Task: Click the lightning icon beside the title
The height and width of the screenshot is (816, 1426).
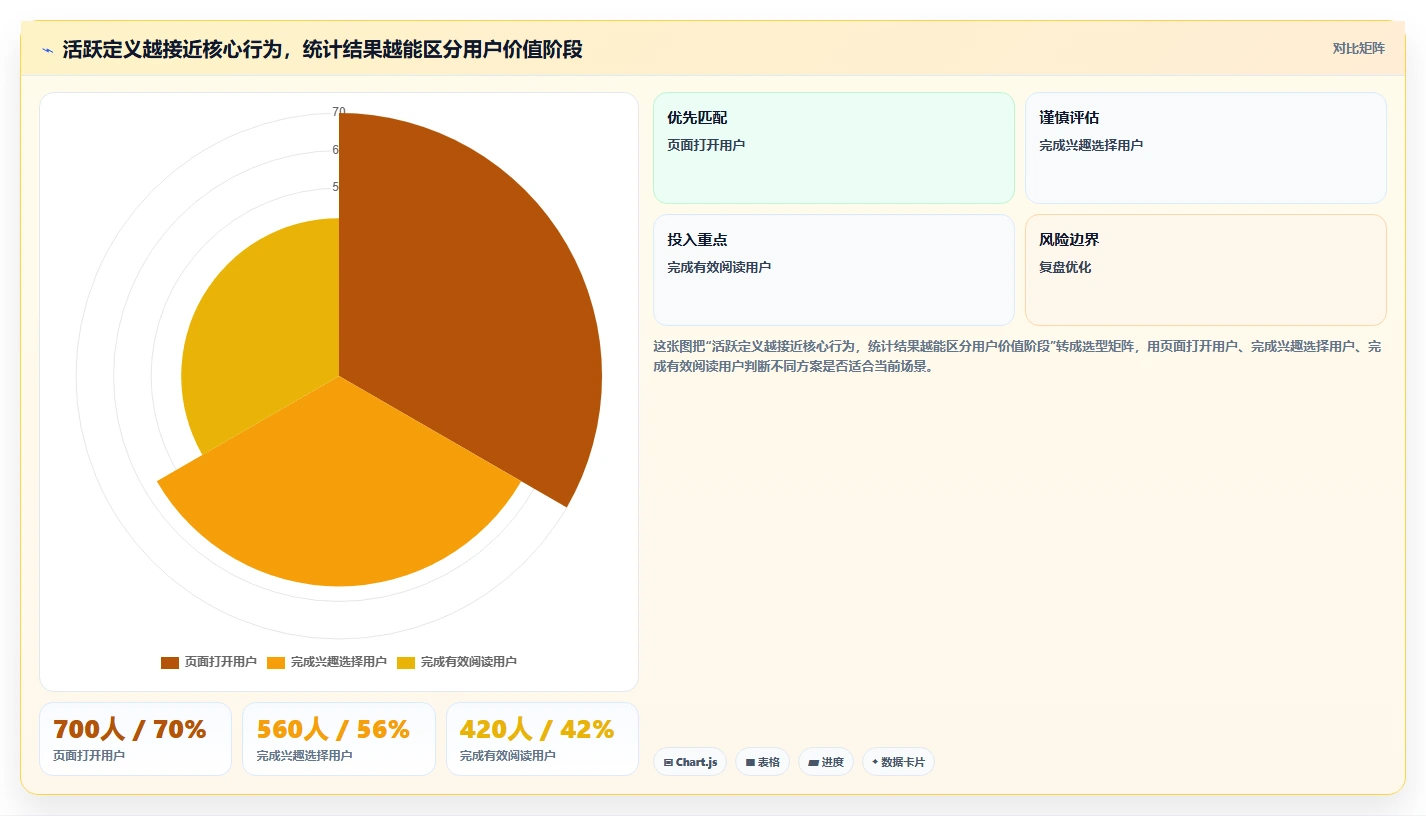Action: pos(47,50)
